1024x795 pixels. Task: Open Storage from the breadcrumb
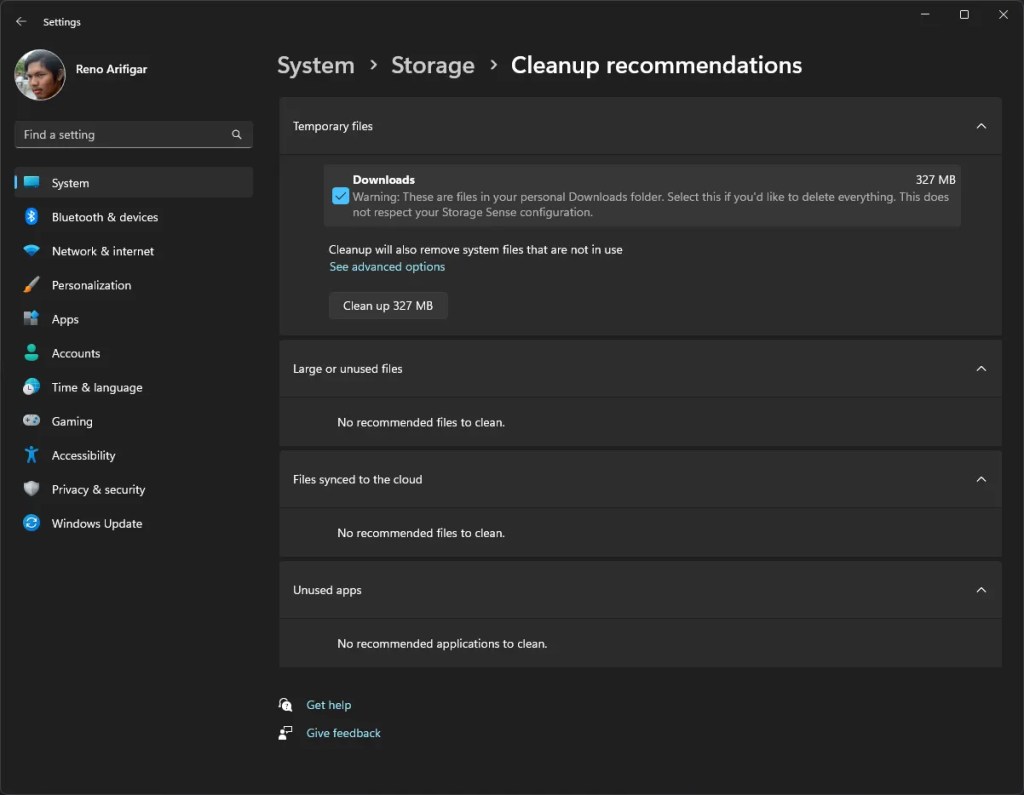pos(432,65)
